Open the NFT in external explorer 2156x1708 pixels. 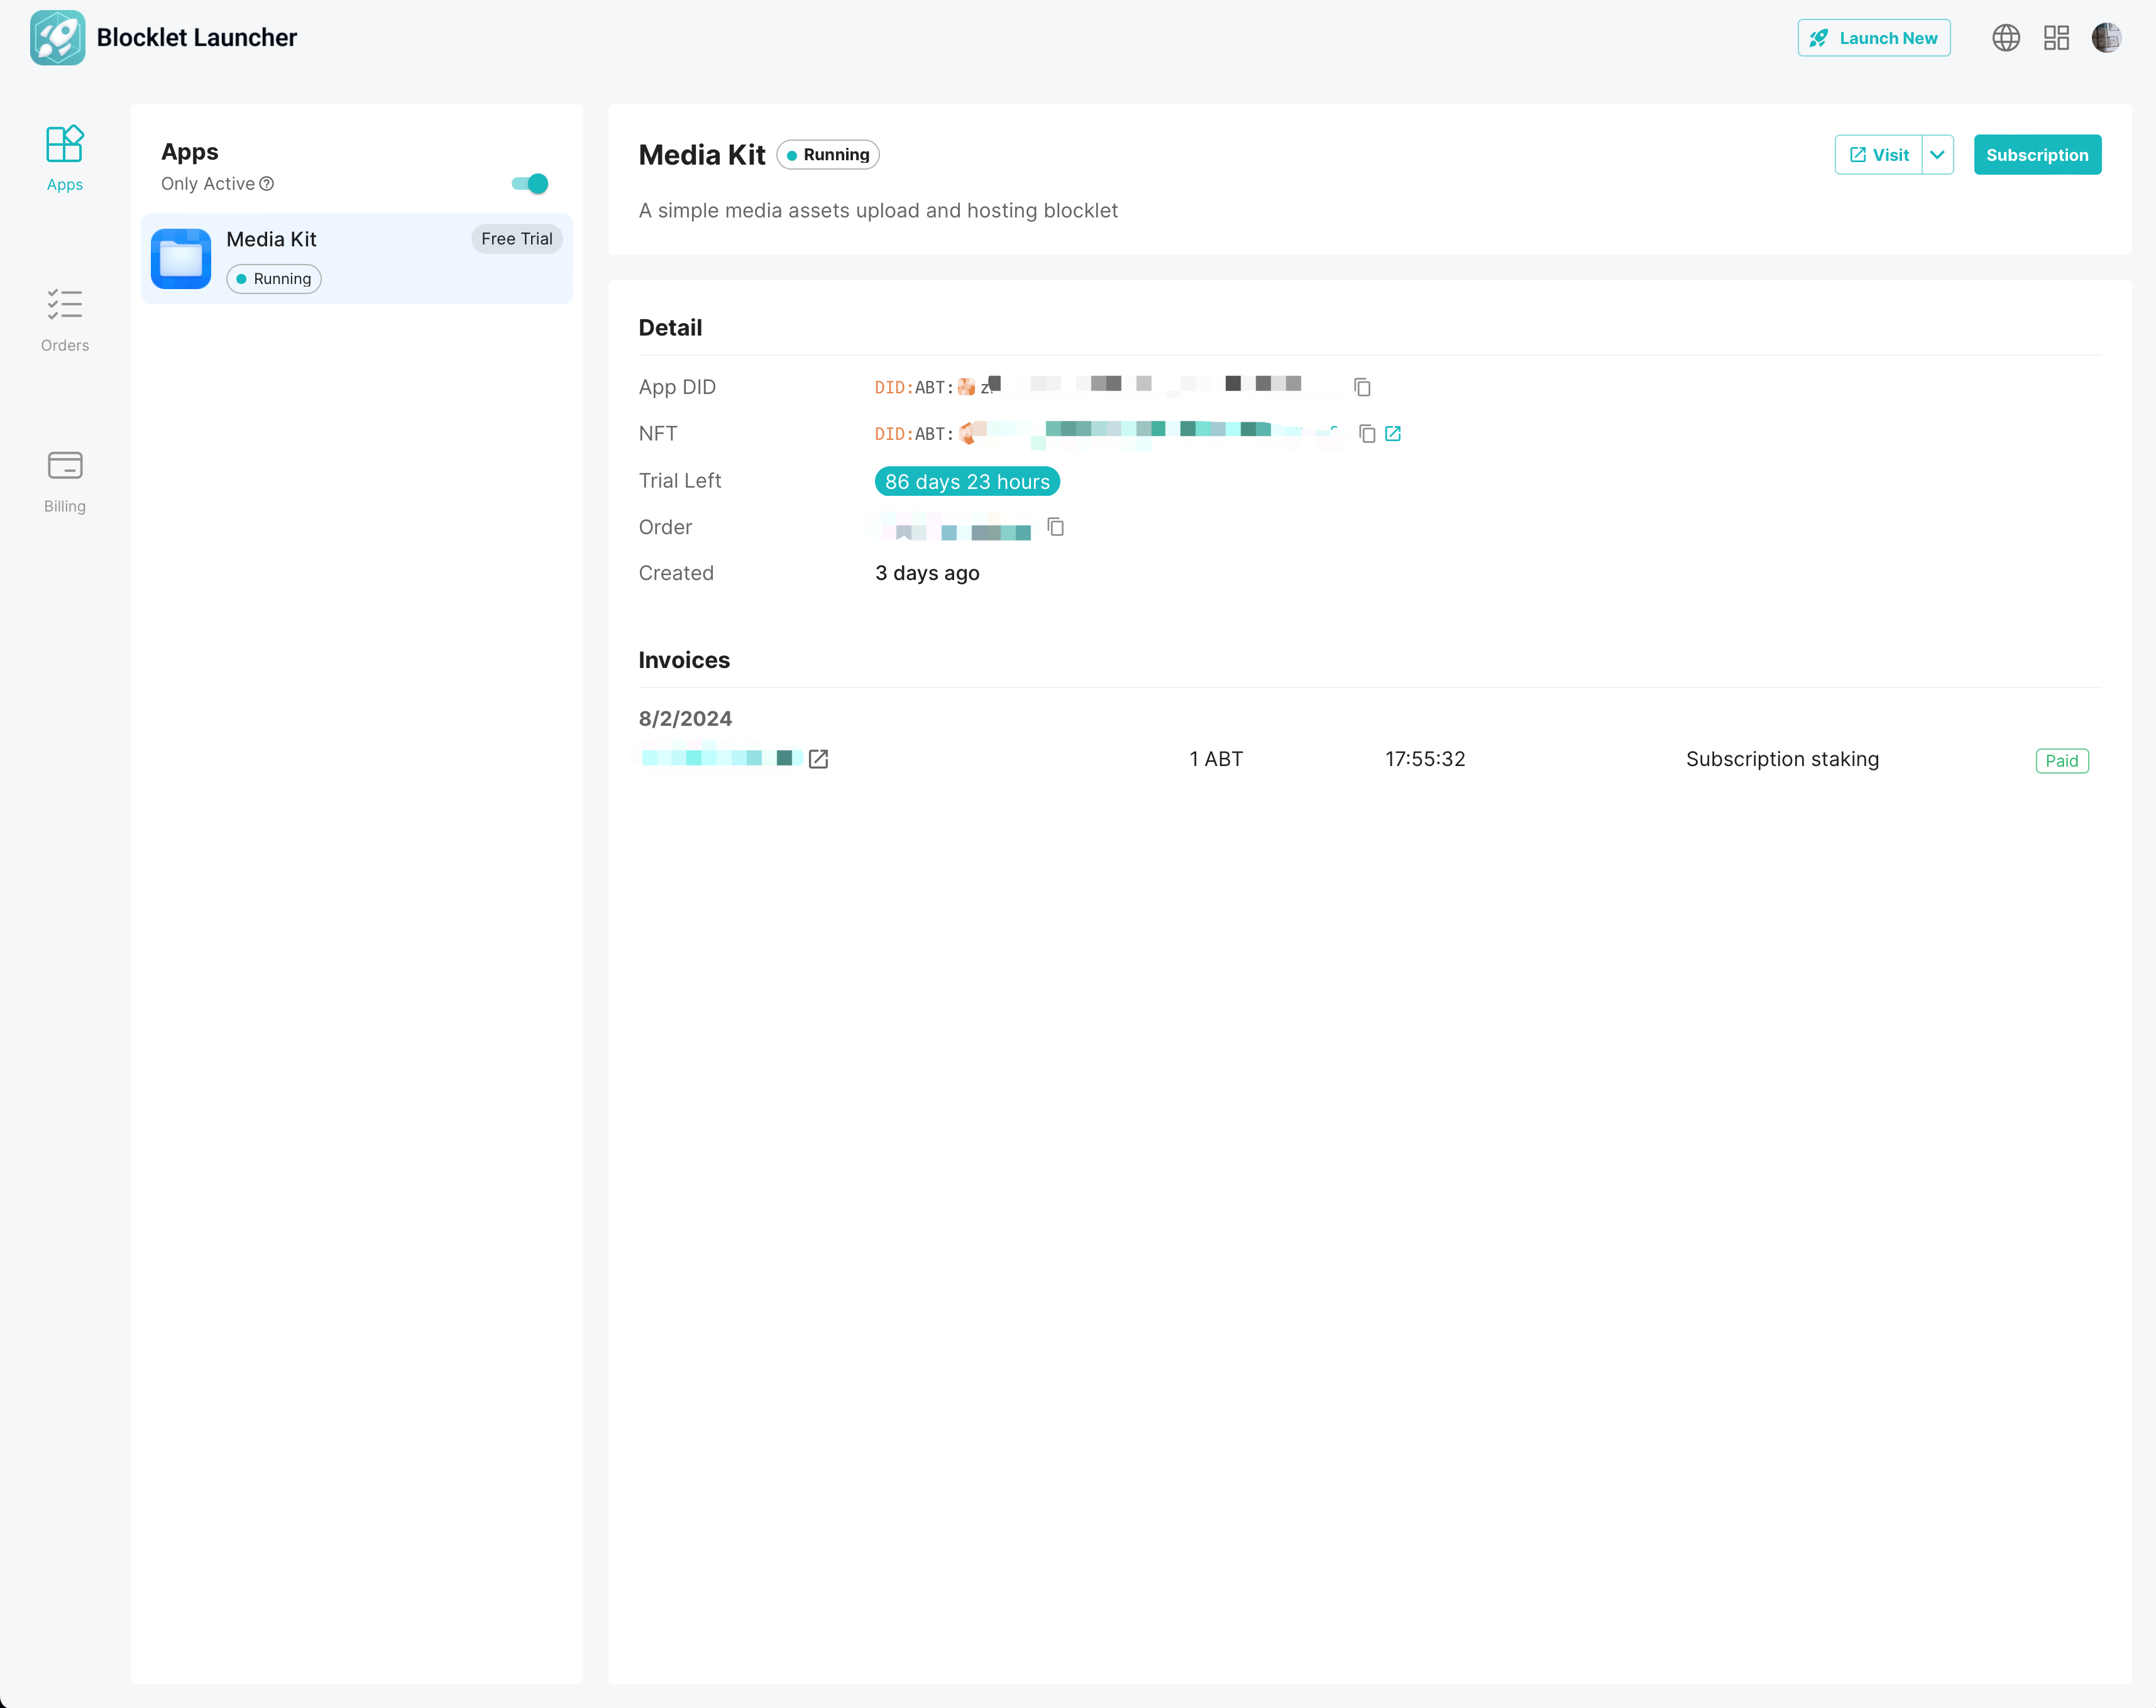tap(1393, 434)
